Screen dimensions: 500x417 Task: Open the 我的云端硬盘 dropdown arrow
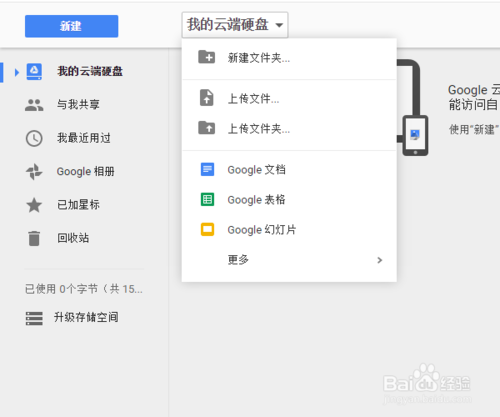click(279, 25)
